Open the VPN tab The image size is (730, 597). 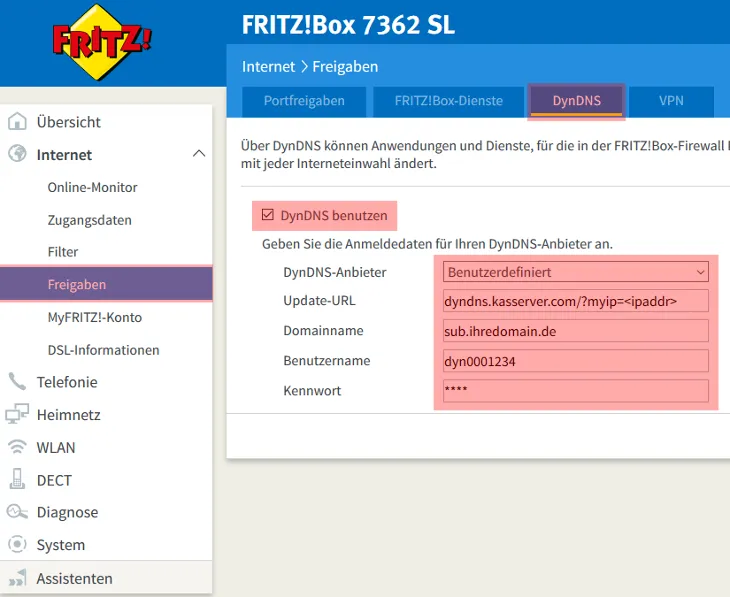[671, 101]
